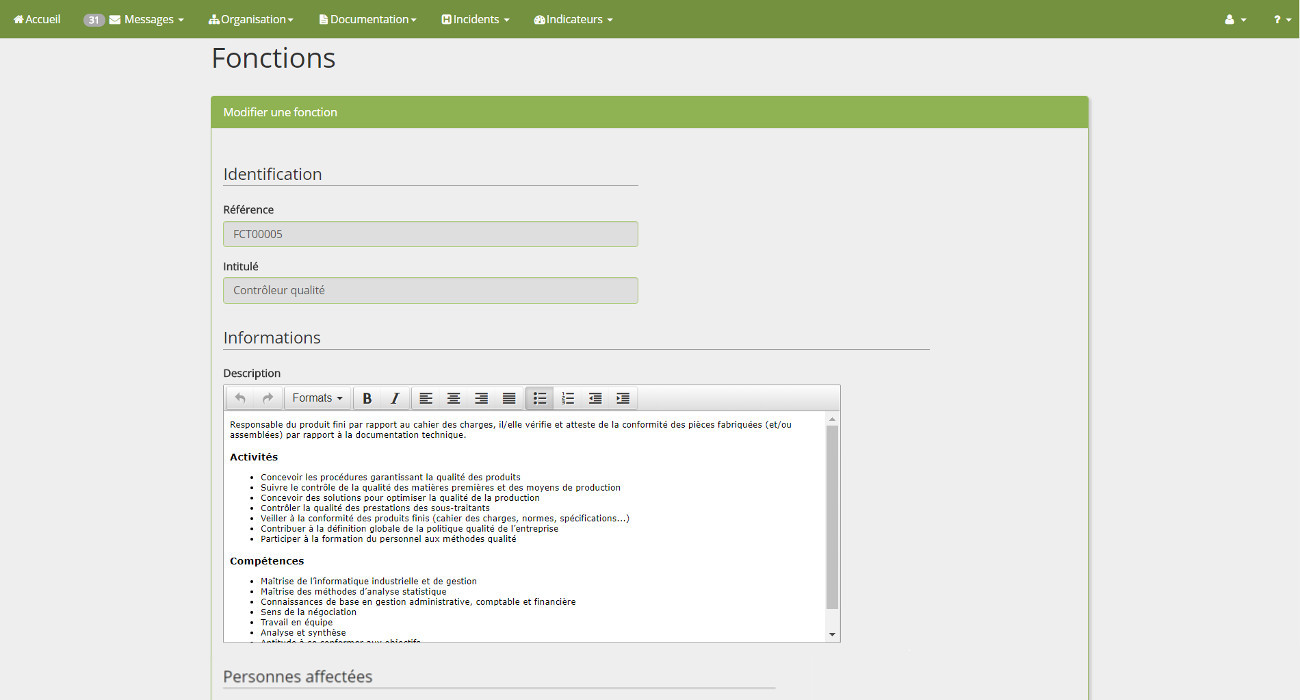Open the Formats dropdown in the editor

tap(317, 398)
